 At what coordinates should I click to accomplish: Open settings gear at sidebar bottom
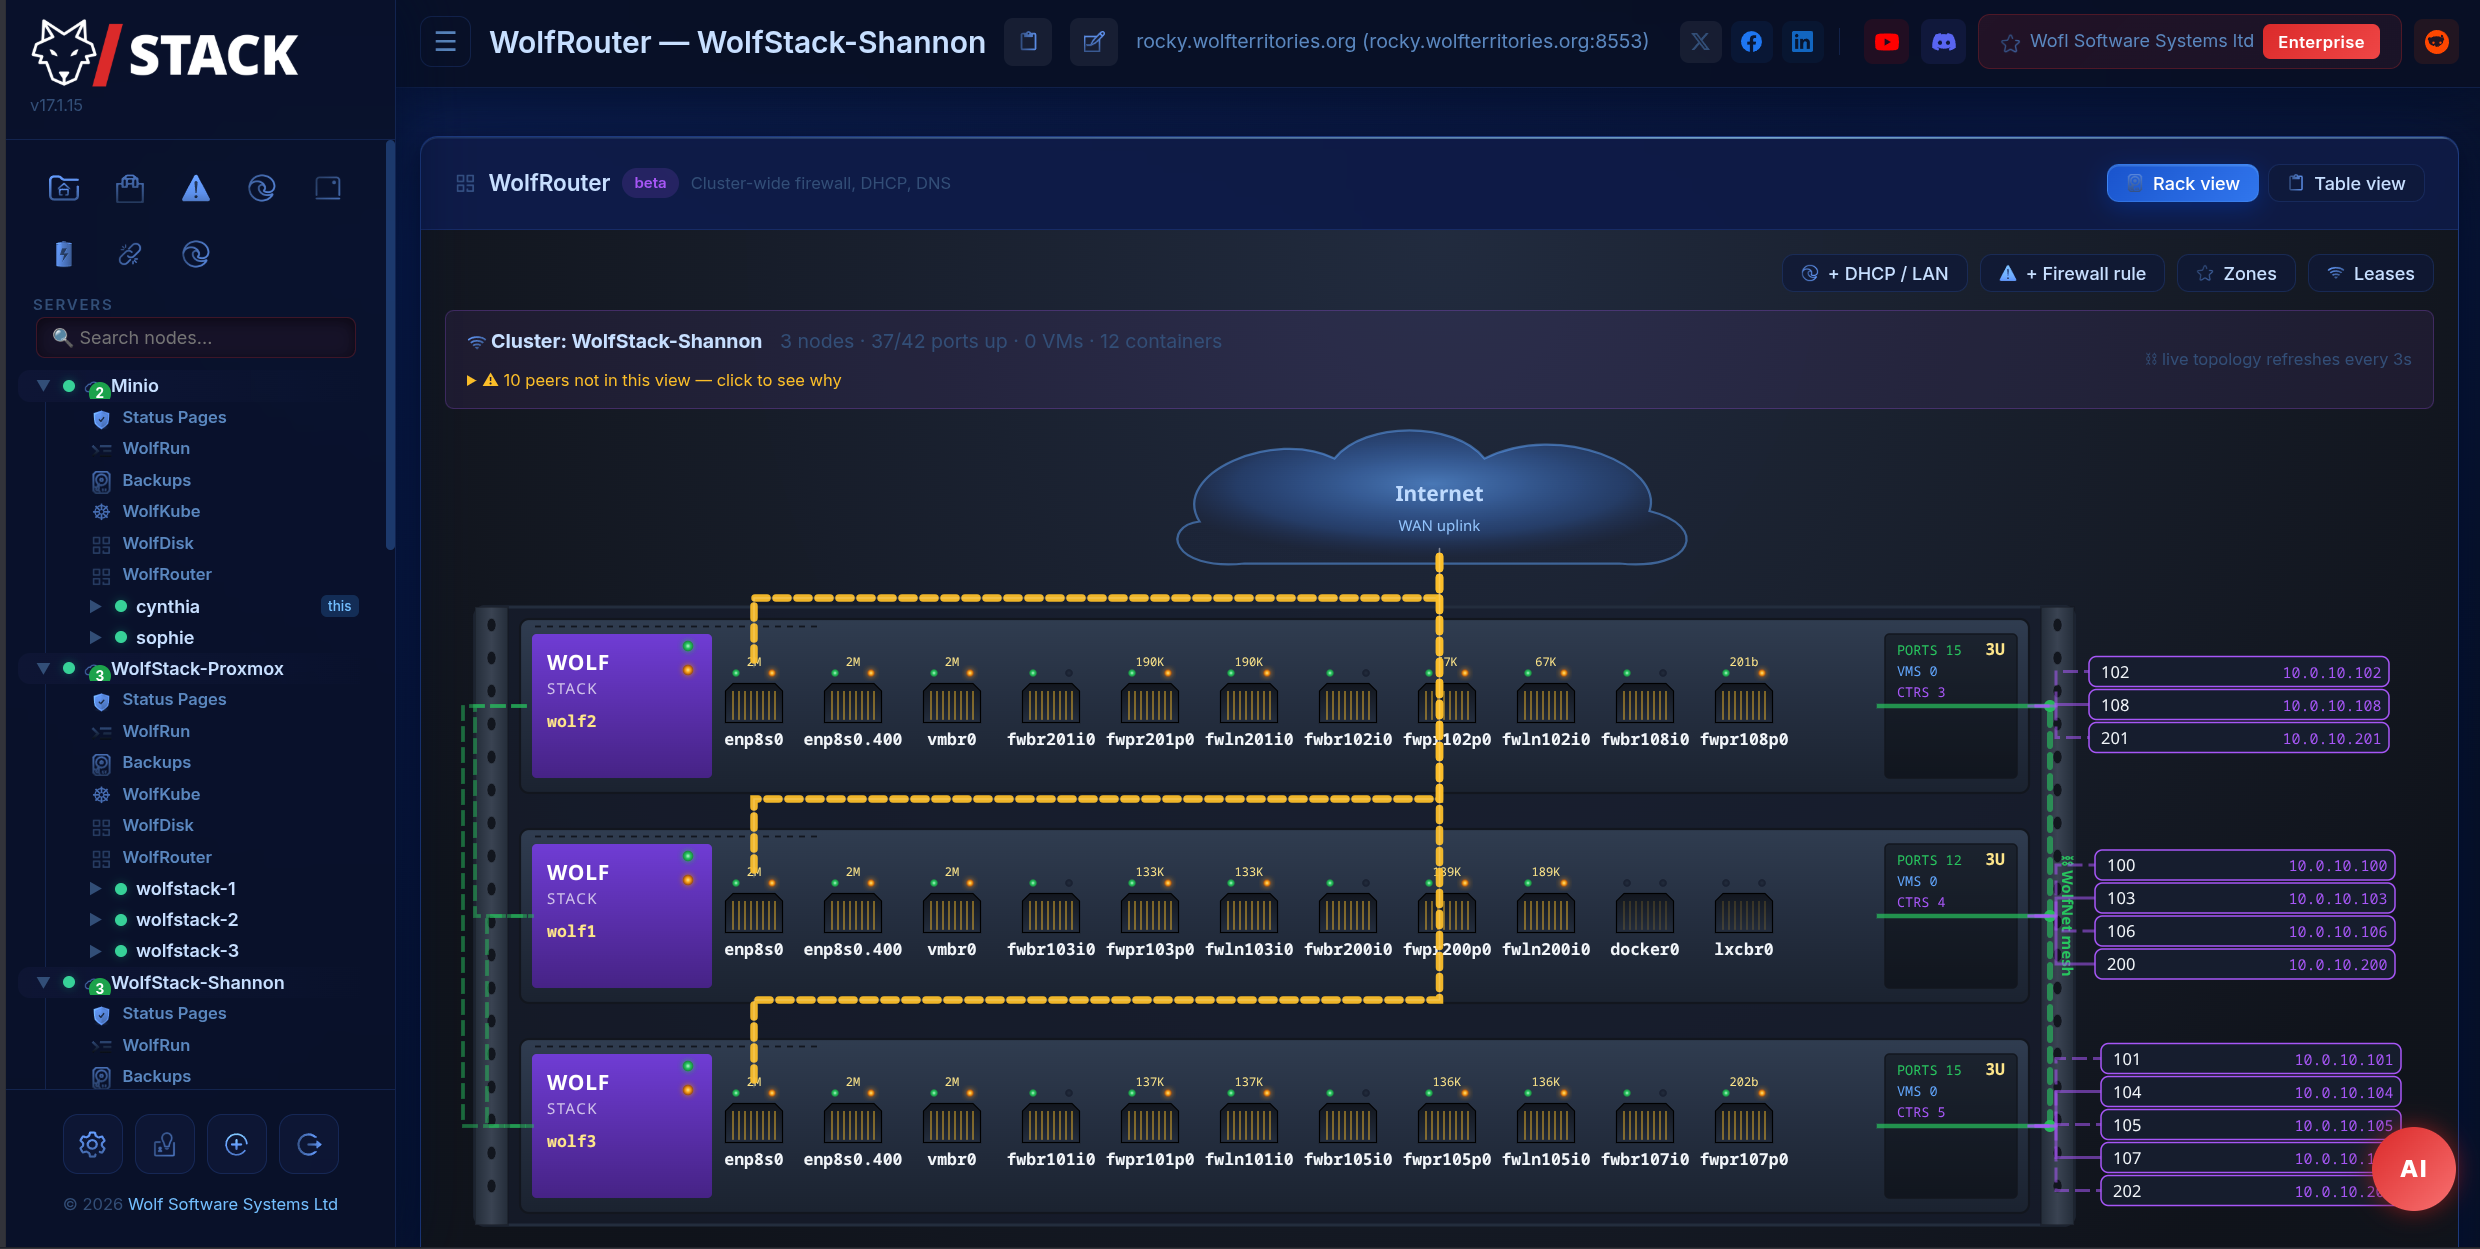click(93, 1144)
